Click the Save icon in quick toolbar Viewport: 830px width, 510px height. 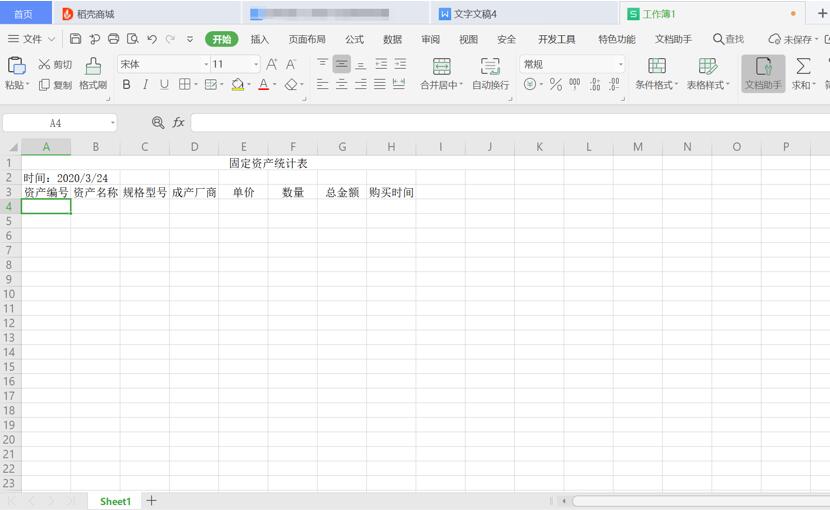point(75,39)
